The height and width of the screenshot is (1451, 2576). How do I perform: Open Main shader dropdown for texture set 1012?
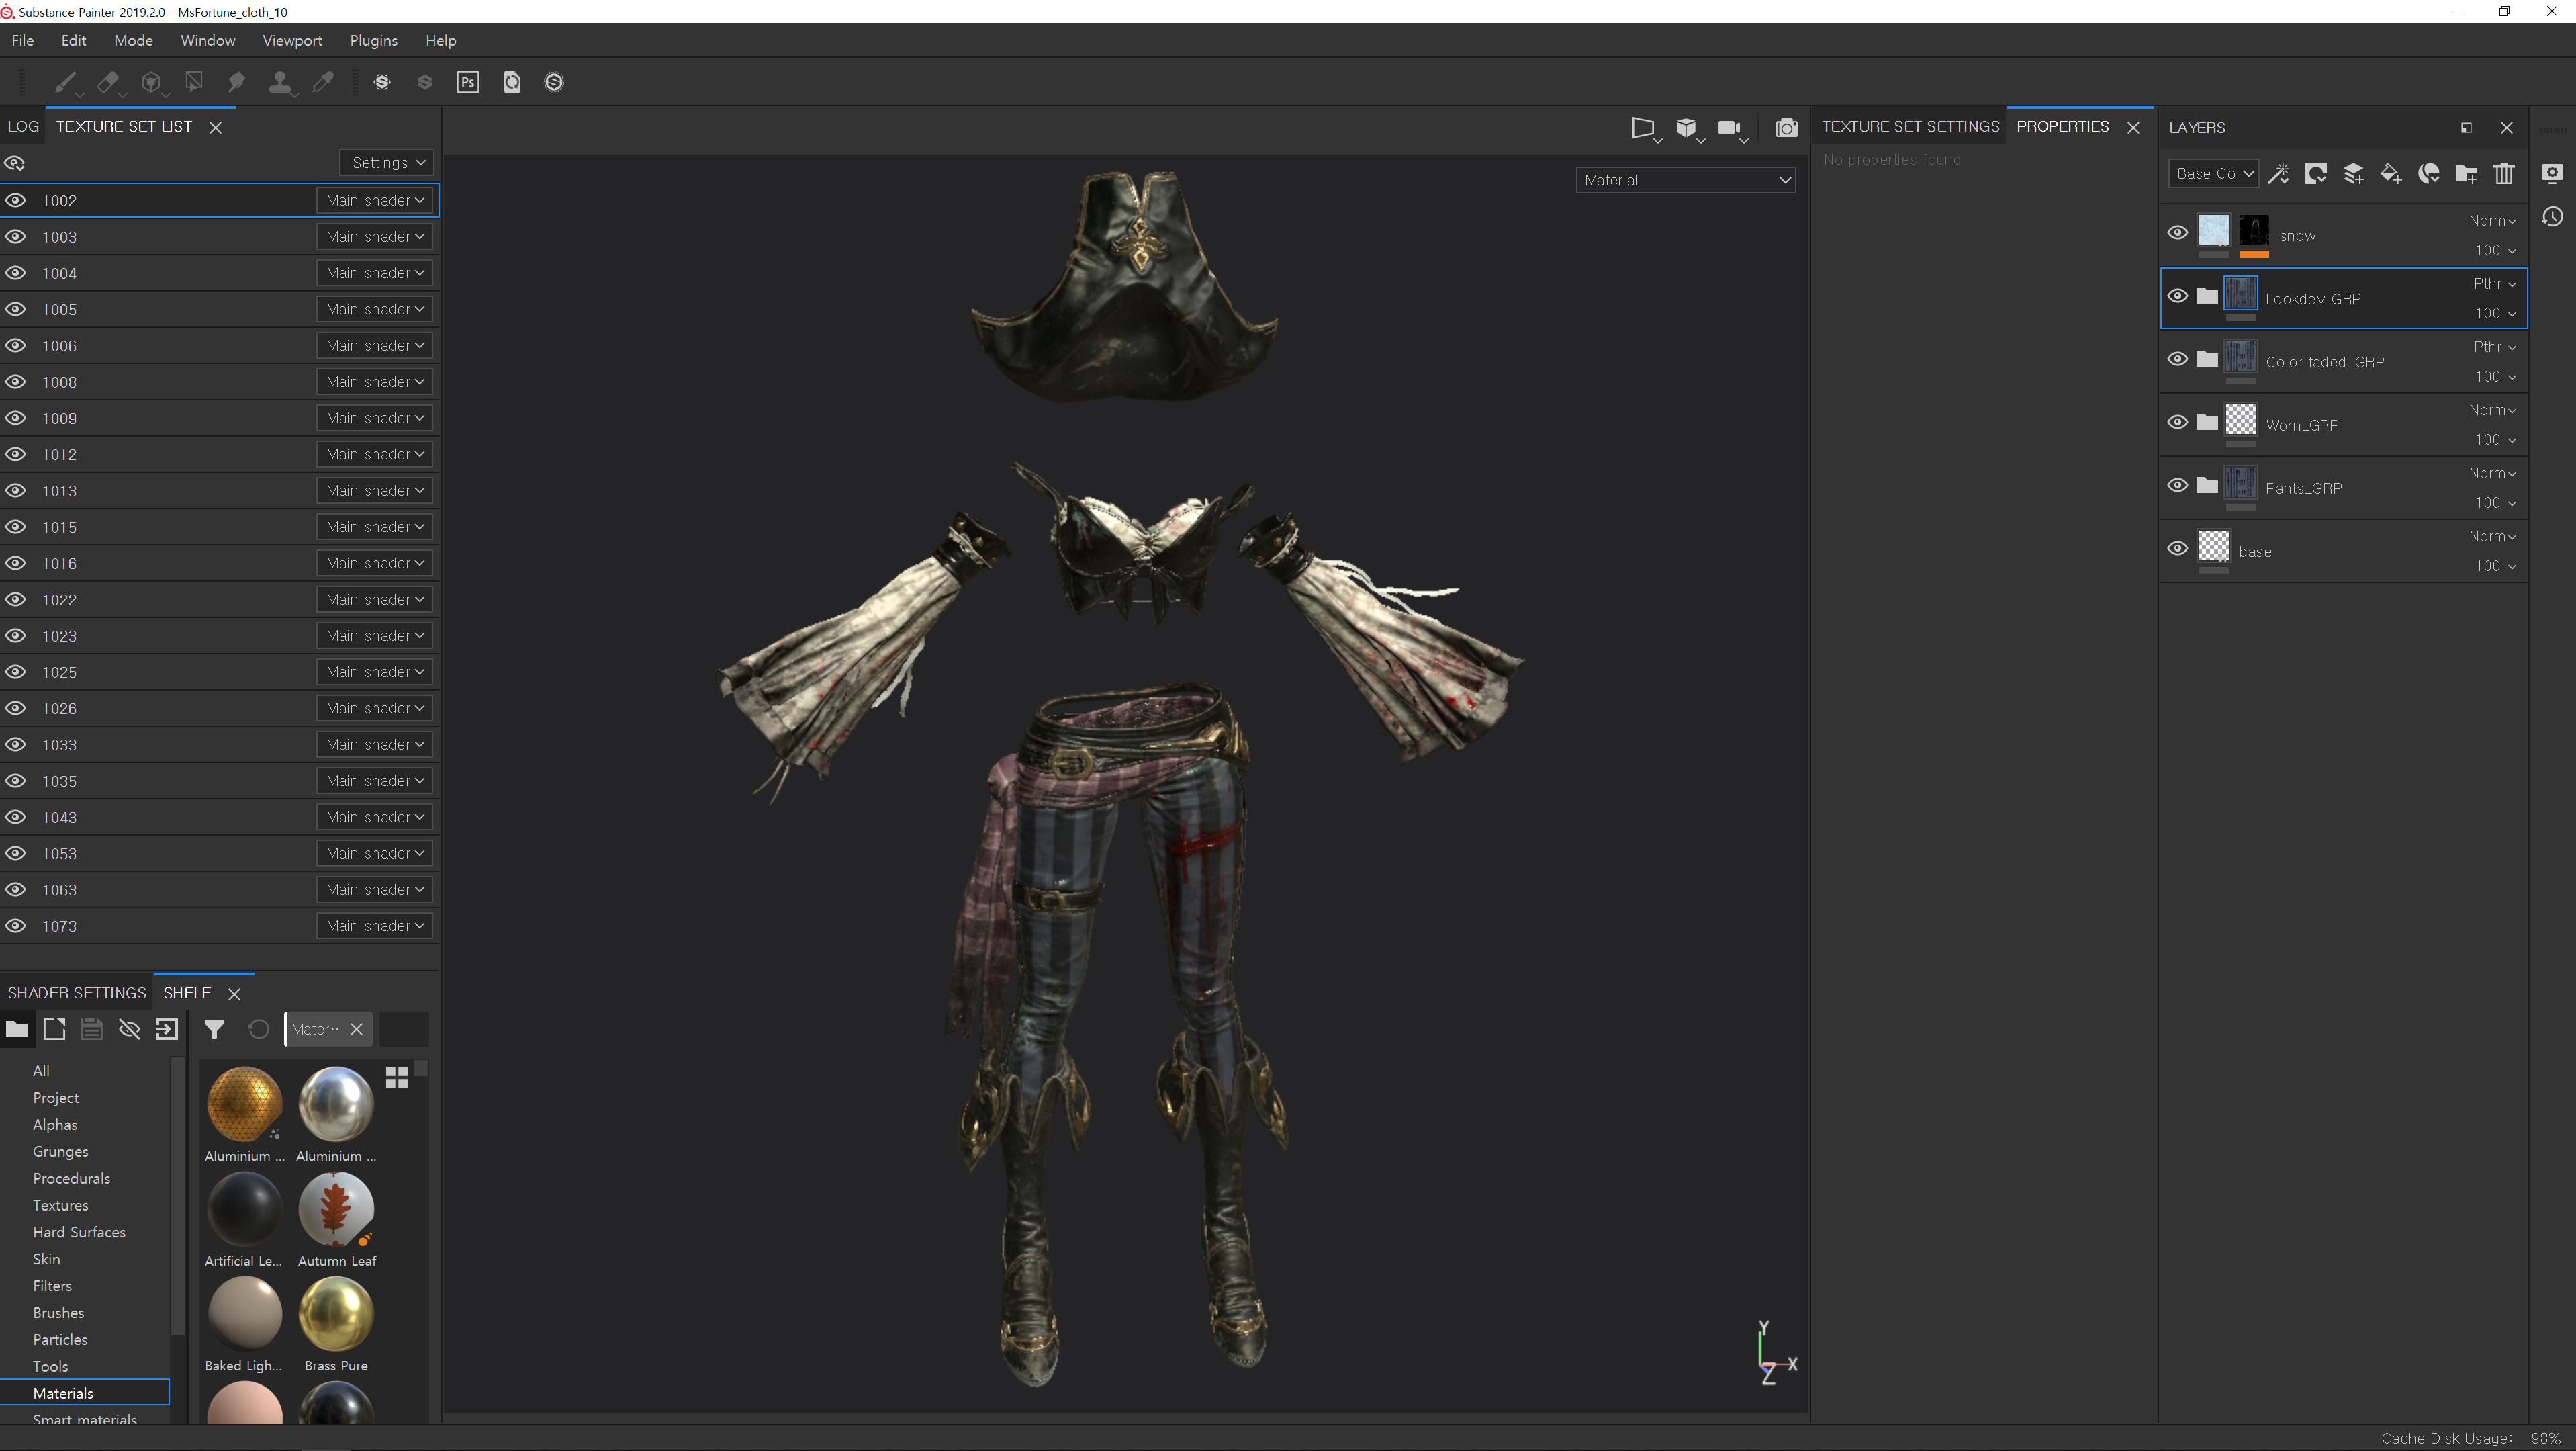(x=375, y=454)
